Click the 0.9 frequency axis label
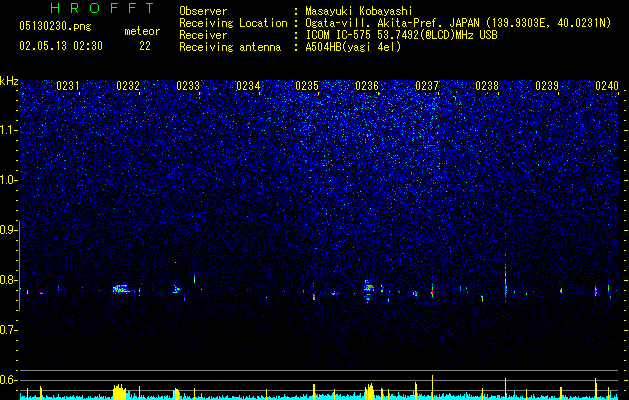Image resolution: width=629 pixels, height=400 pixels. [8, 230]
